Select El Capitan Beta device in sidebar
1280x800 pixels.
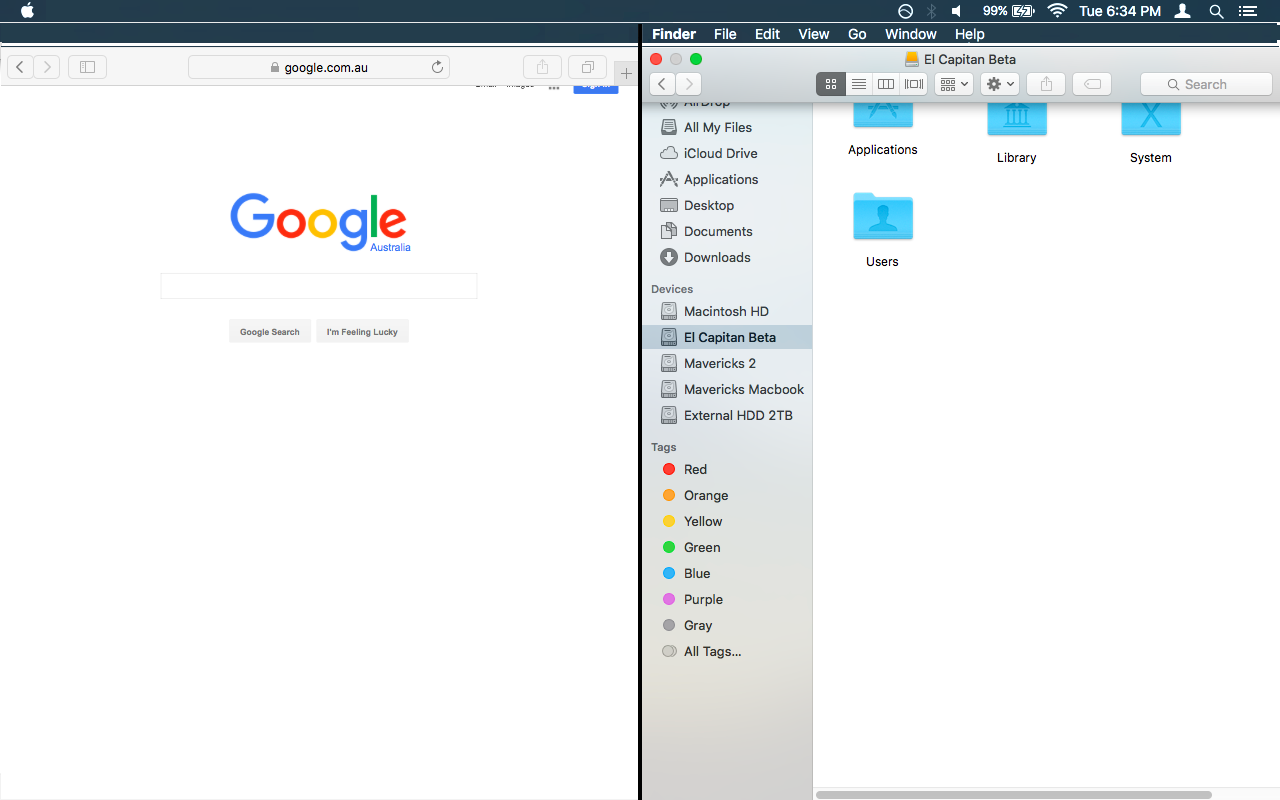pyautogui.click(x=727, y=337)
